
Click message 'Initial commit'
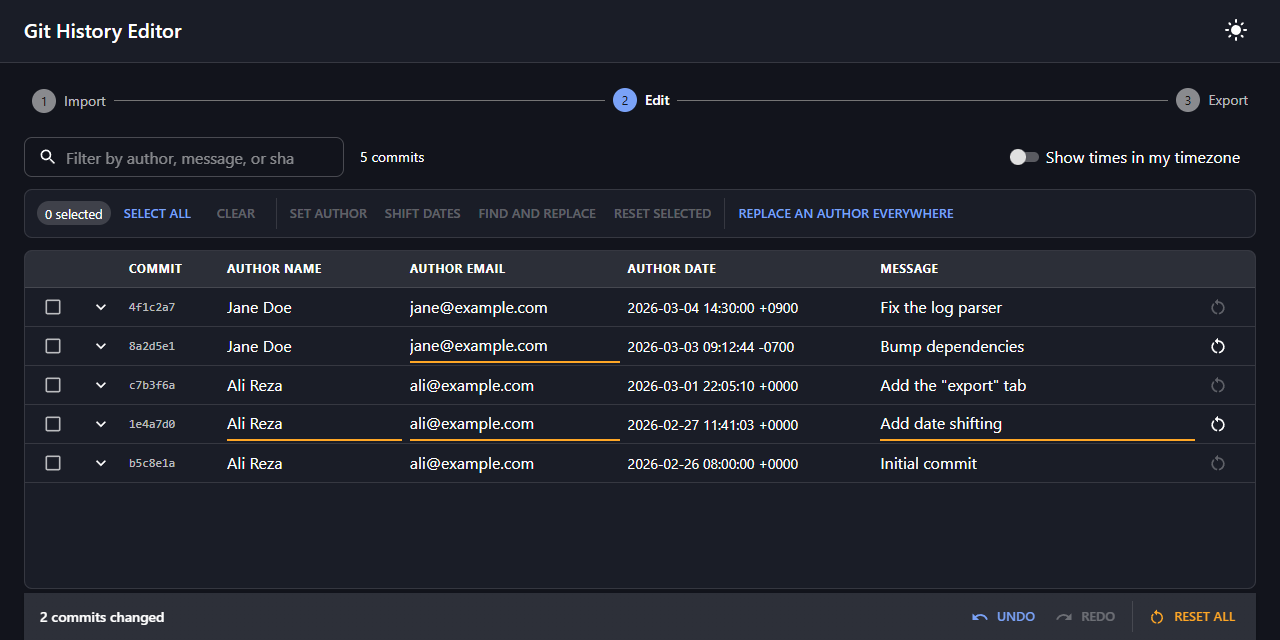pyautogui.click(x=929, y=463)
